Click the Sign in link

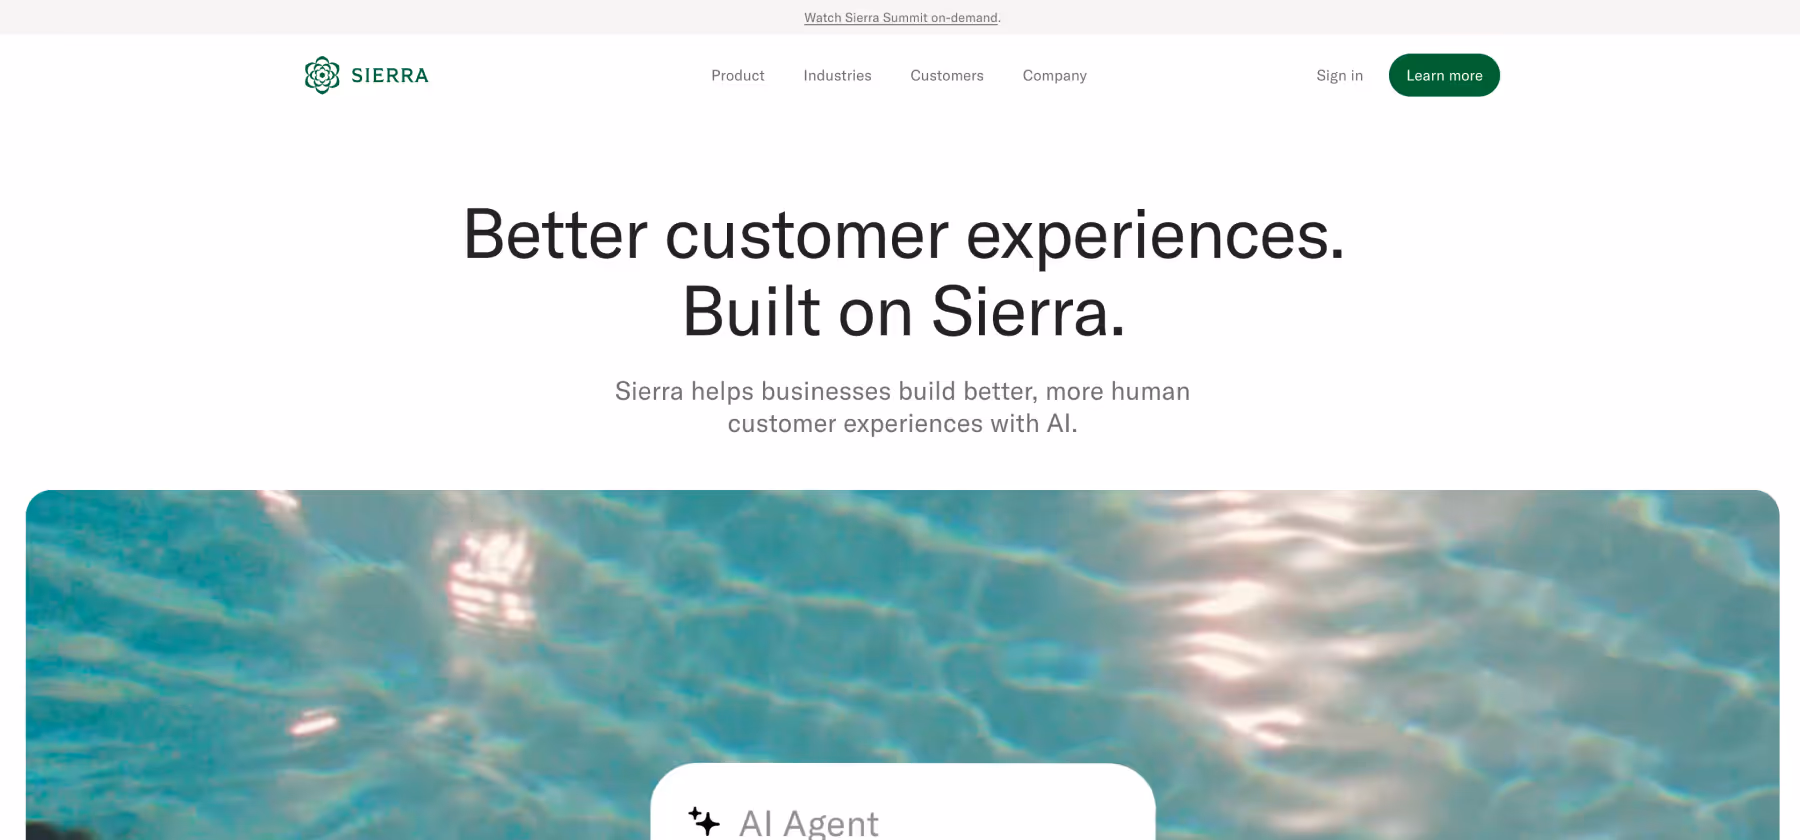(x=1339, y=76)
